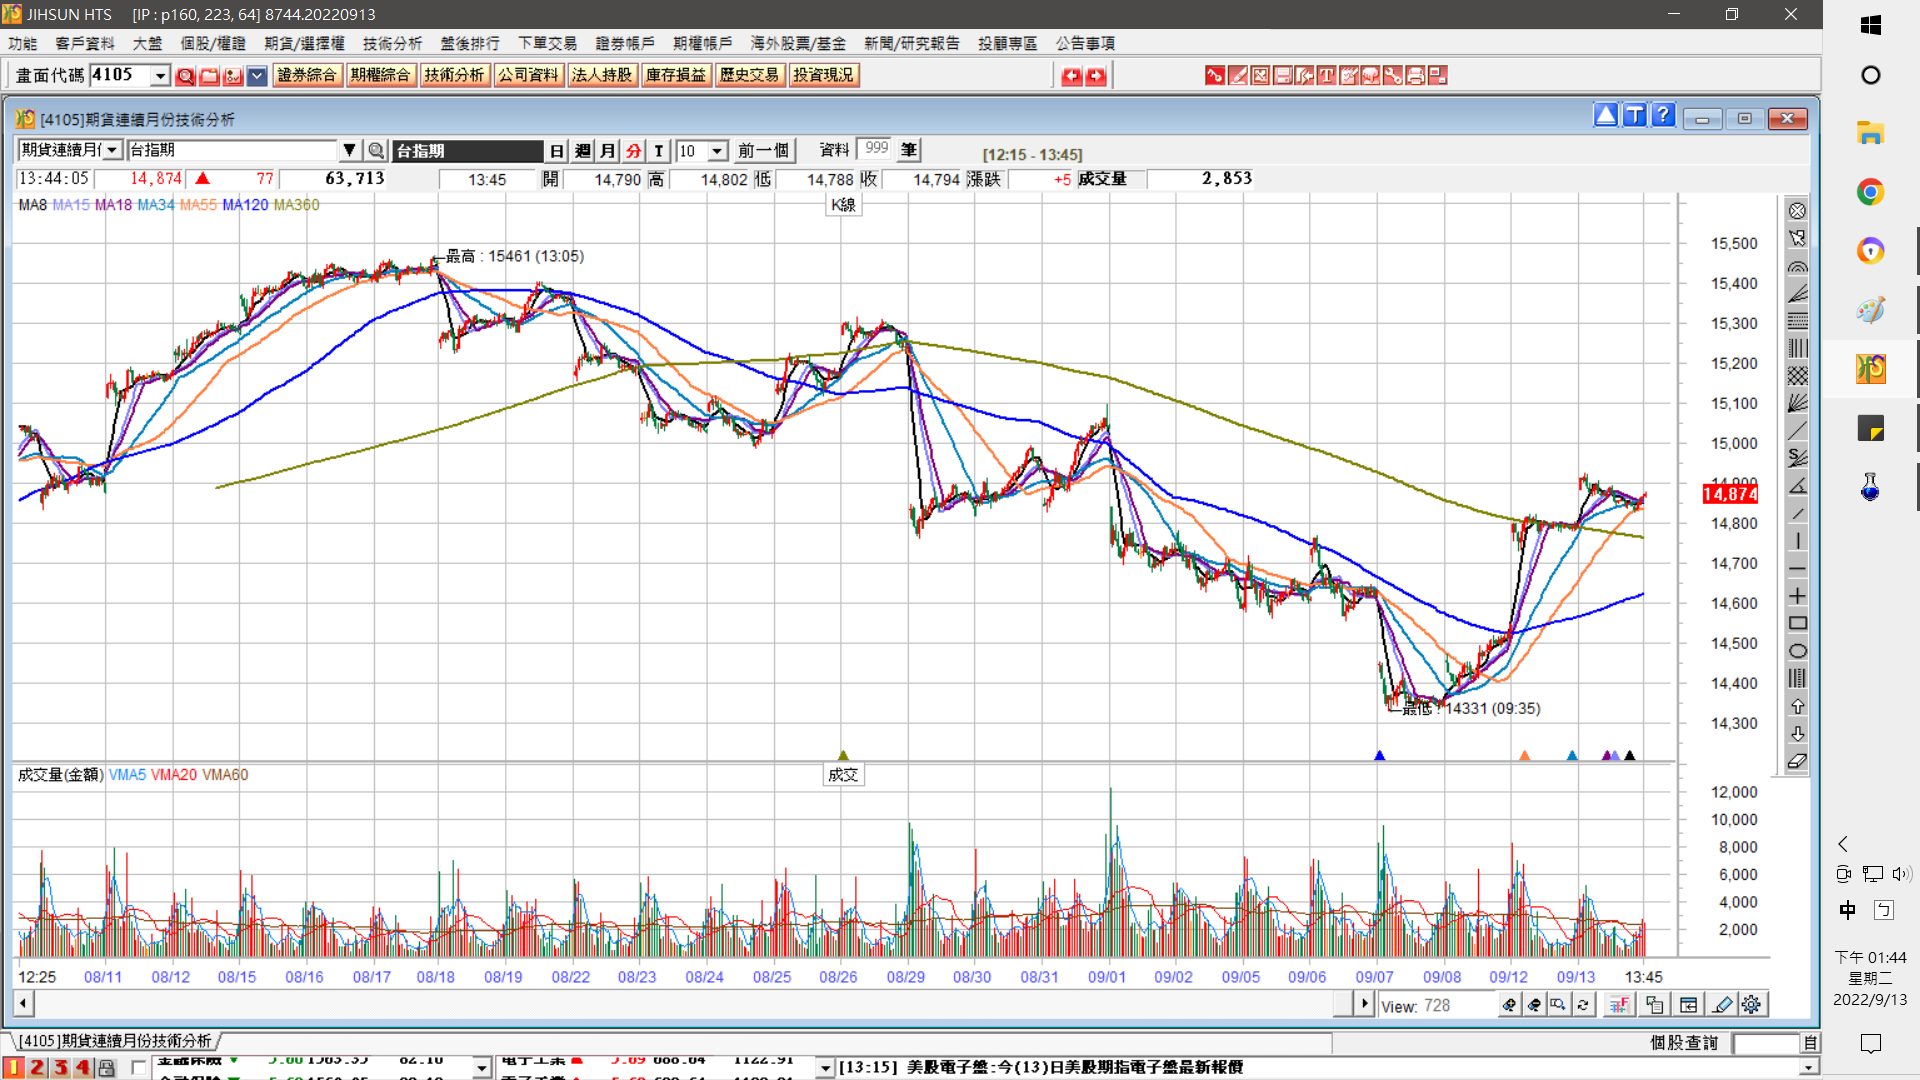The height and width of the screenshot is (1080, 1920).
Task: Open the minute interval 10 dropdown
Action: 717,151
